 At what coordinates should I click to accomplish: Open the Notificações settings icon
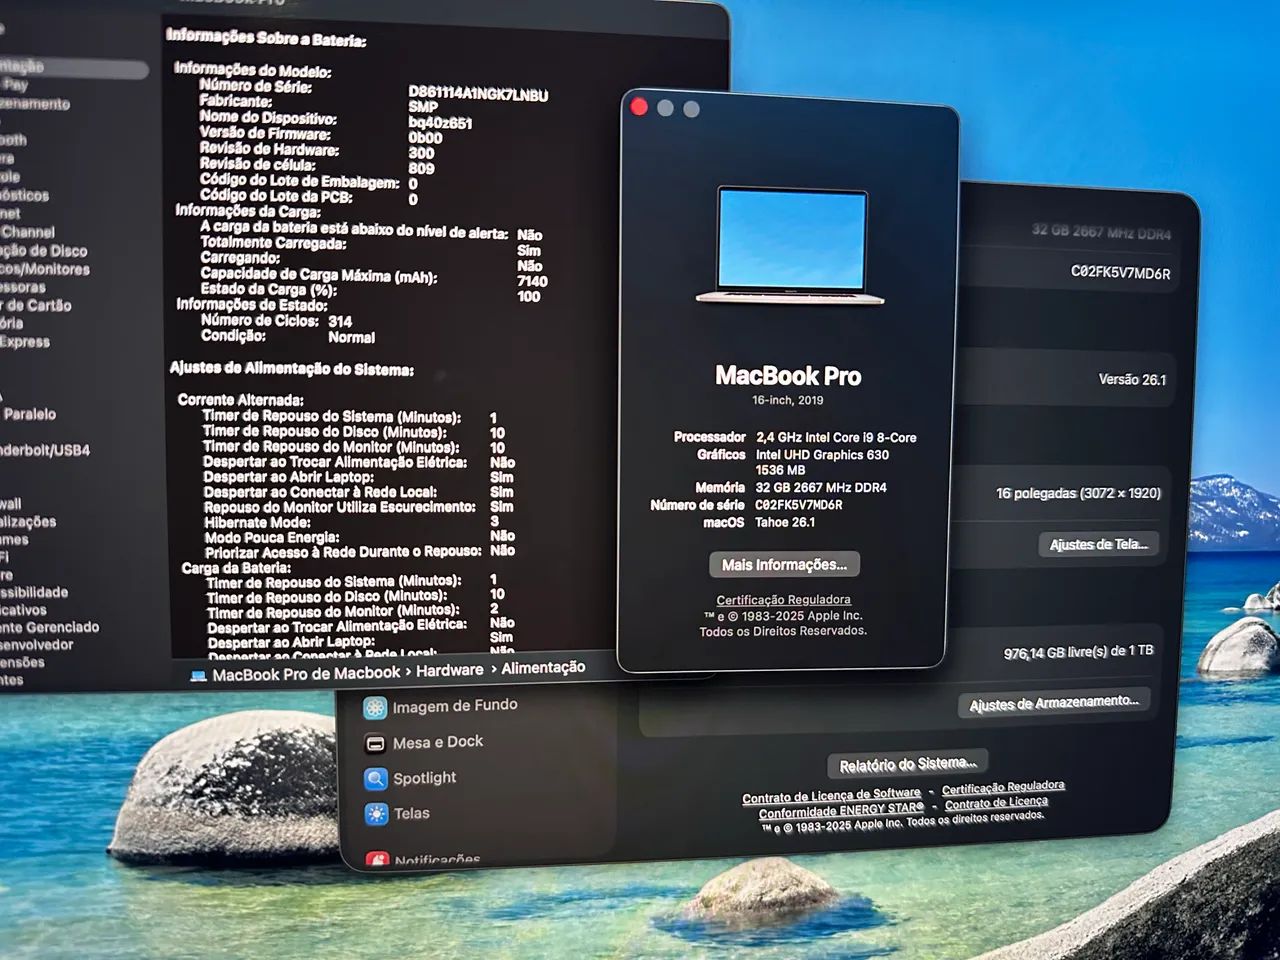point(377,856)
